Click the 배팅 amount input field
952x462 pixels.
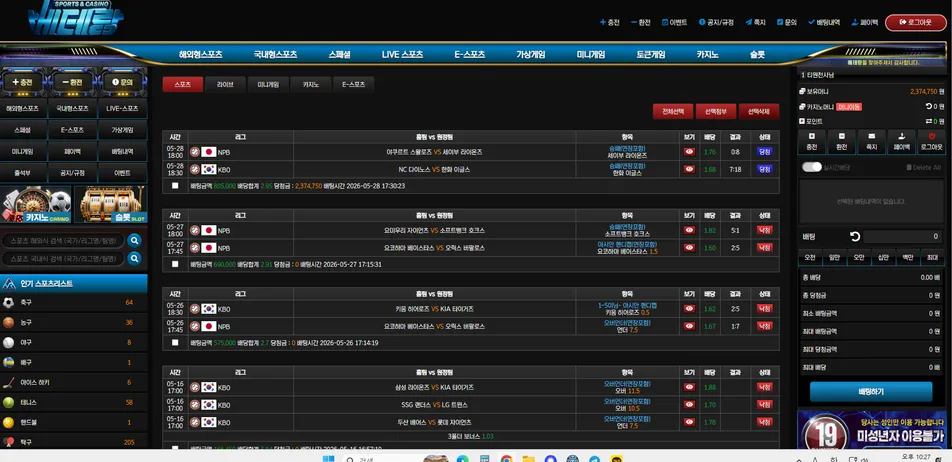[x=902, y=237]
